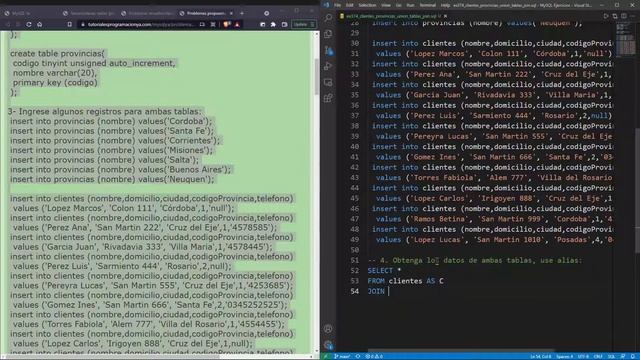Open notifications bell in VS Code status bar
The image size is (640, 360).
point(633,356)
